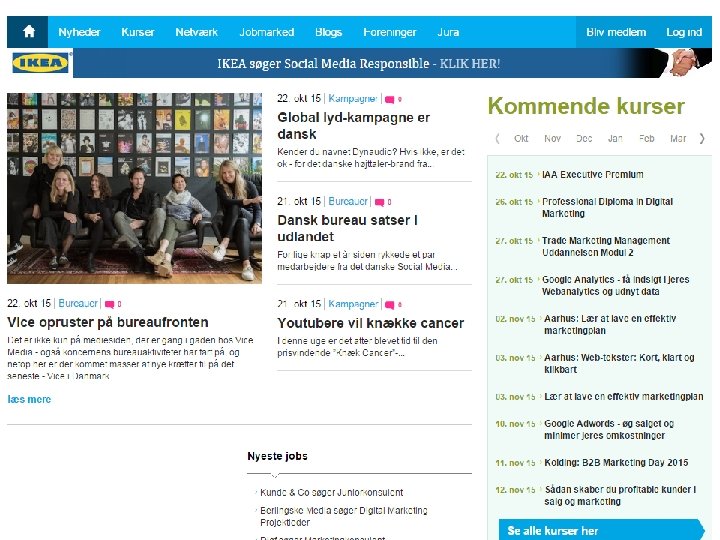
Task: Click Bureauer category on Dansk bureau article
Action: (348, 201)
